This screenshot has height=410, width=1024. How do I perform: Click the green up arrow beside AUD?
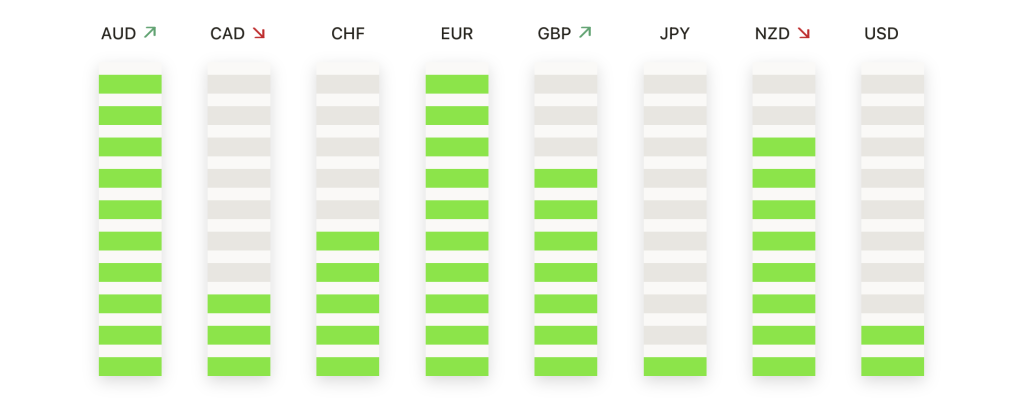[150, 33]
